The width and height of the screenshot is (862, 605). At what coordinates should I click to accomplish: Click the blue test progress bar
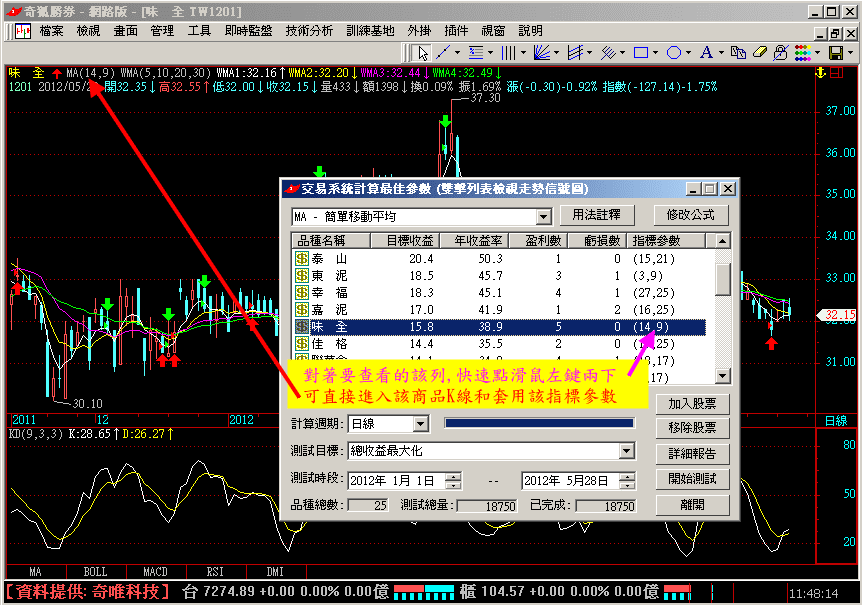539,423
